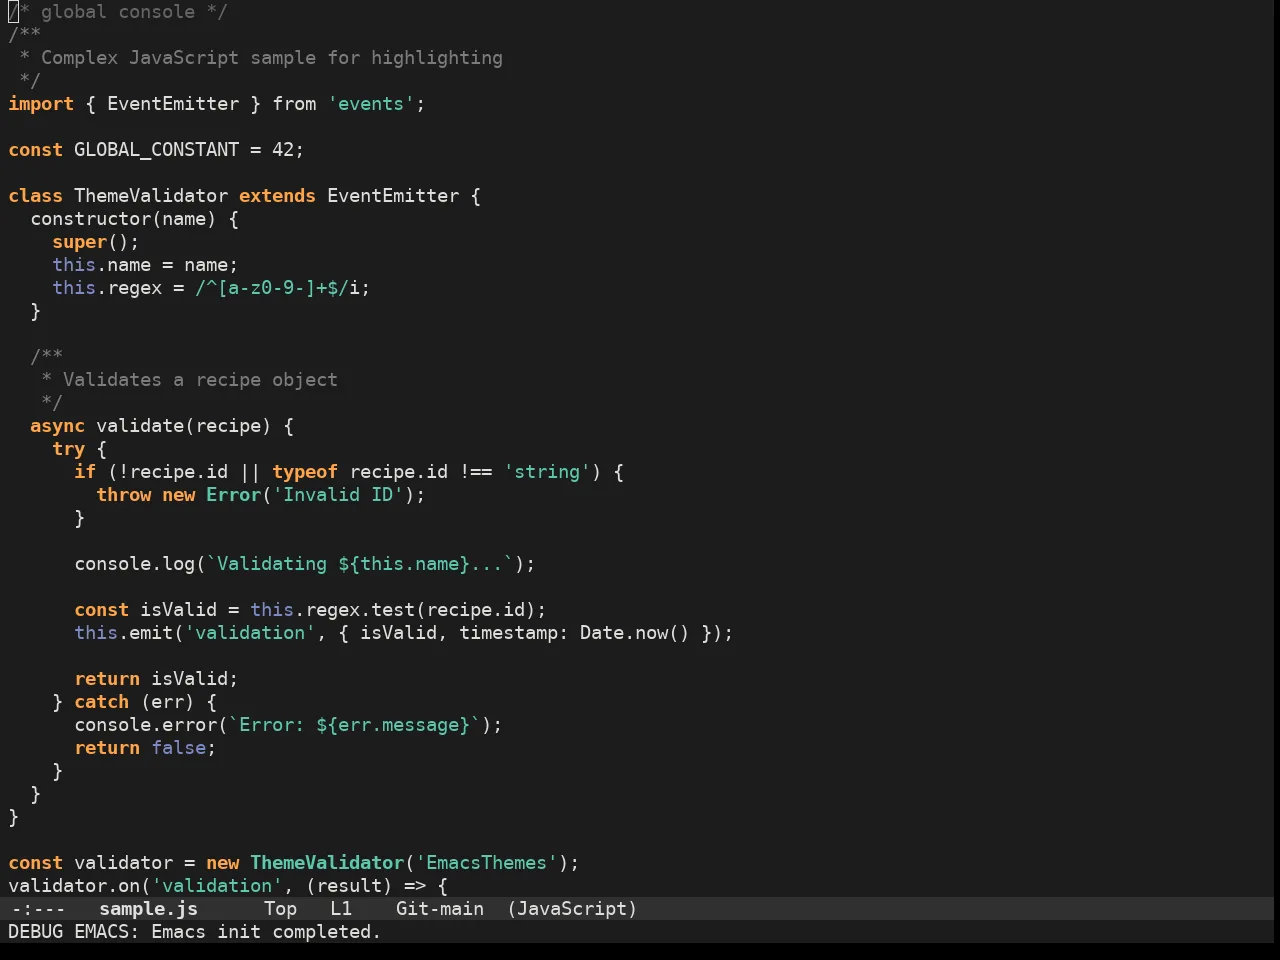The image size is (1280, 960).
Task: Click the 'try' keyword
Action: (x=68, y=449)
